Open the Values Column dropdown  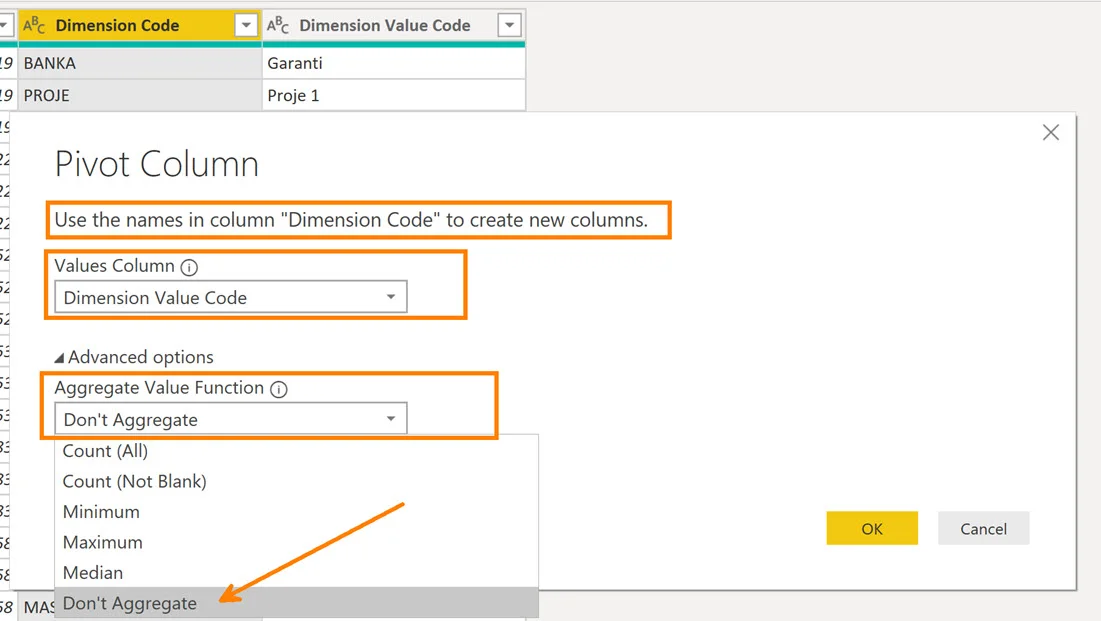coord(231,297)
